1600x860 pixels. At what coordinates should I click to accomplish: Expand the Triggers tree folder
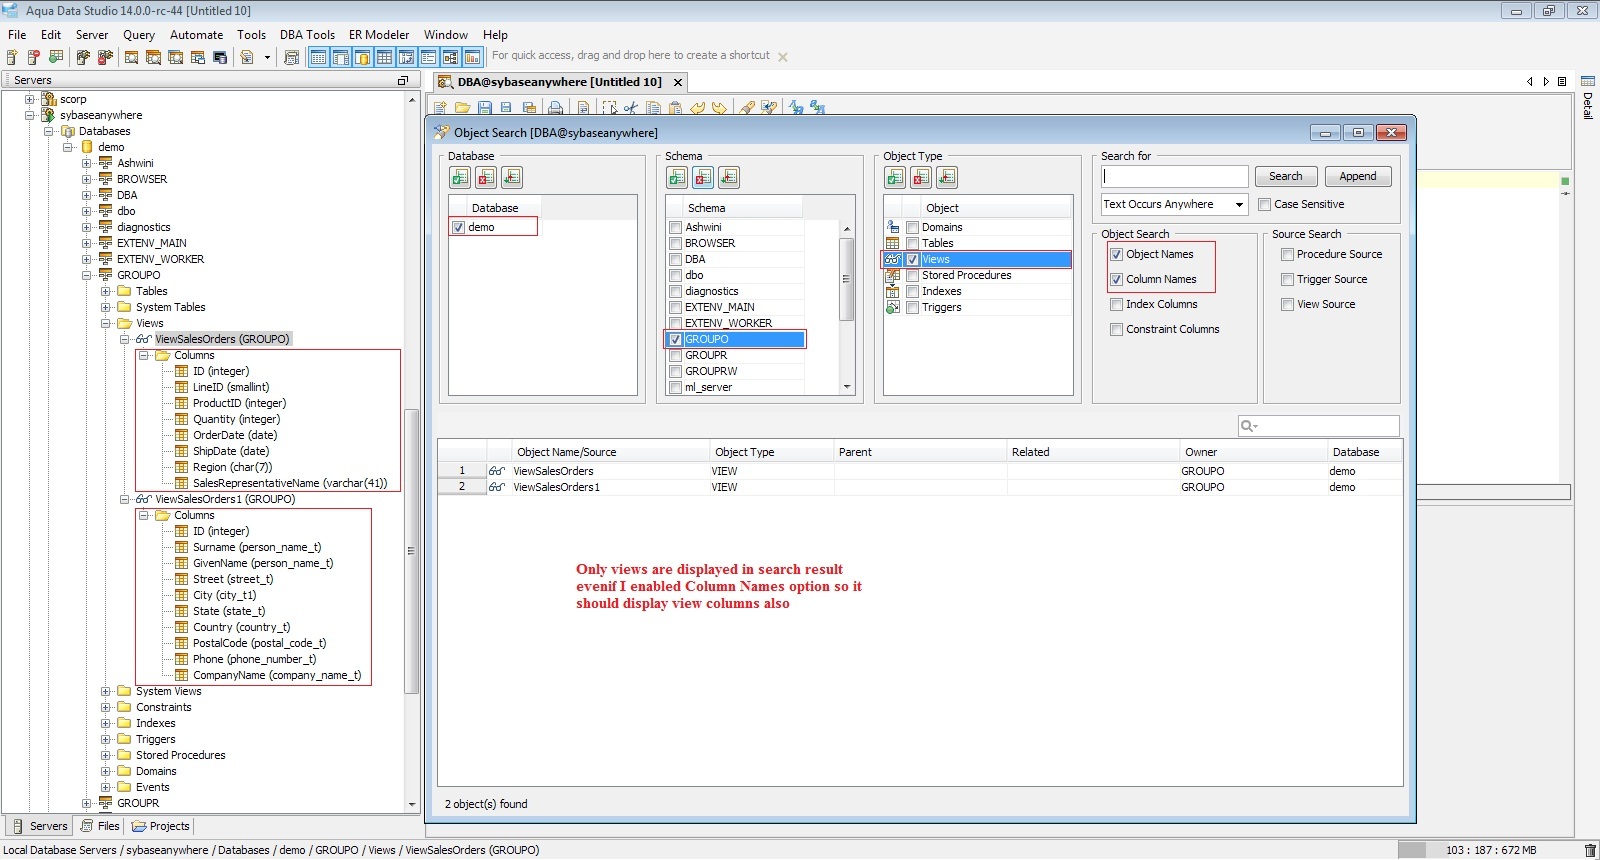(106, 739)
